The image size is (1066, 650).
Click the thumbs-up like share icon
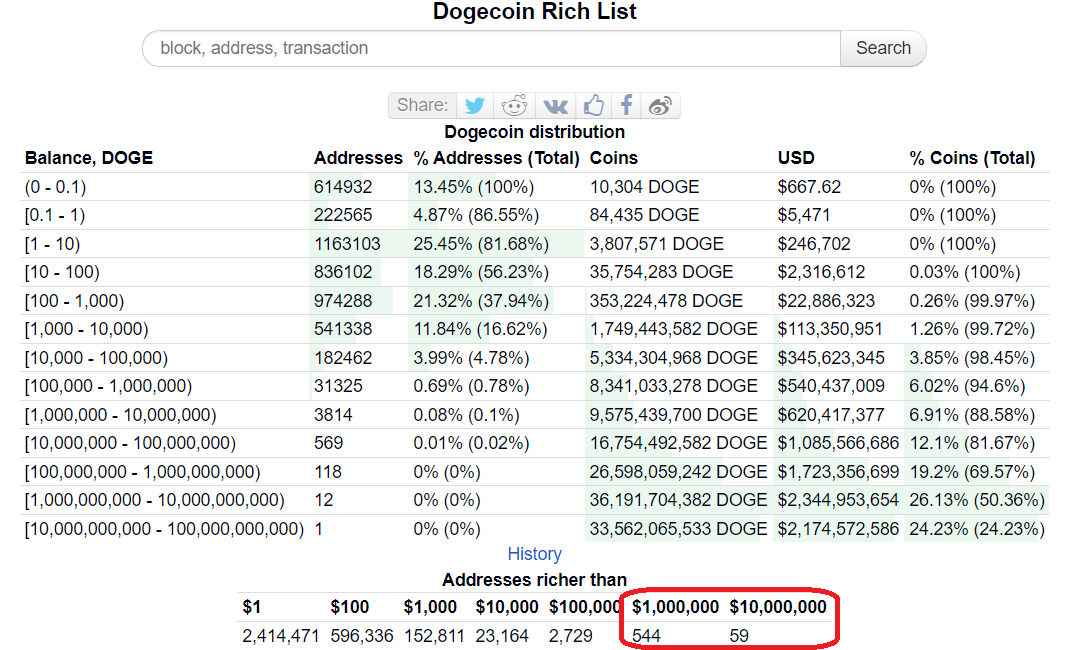593,105
